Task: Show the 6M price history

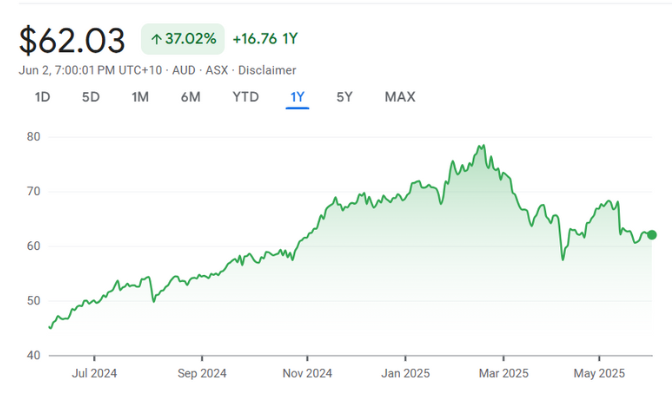Action: [191, 97]
